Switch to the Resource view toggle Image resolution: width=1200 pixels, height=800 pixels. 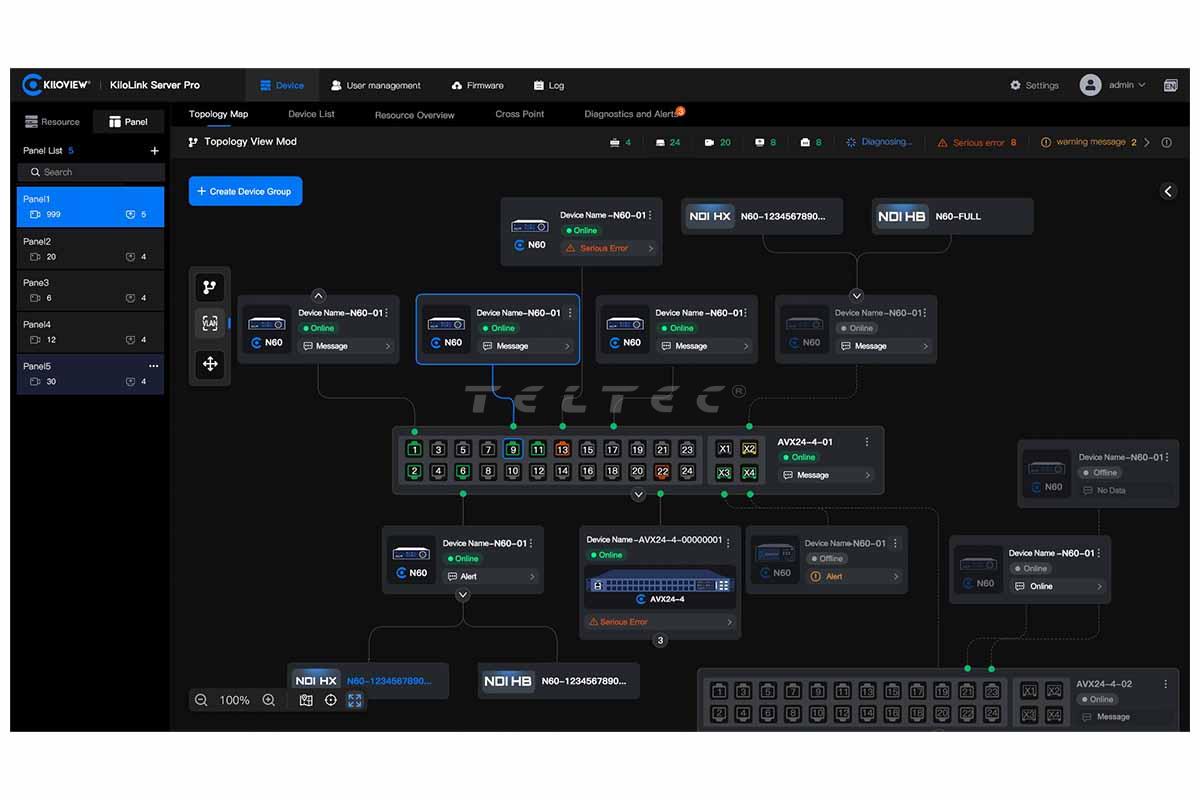tap(53, 122)
